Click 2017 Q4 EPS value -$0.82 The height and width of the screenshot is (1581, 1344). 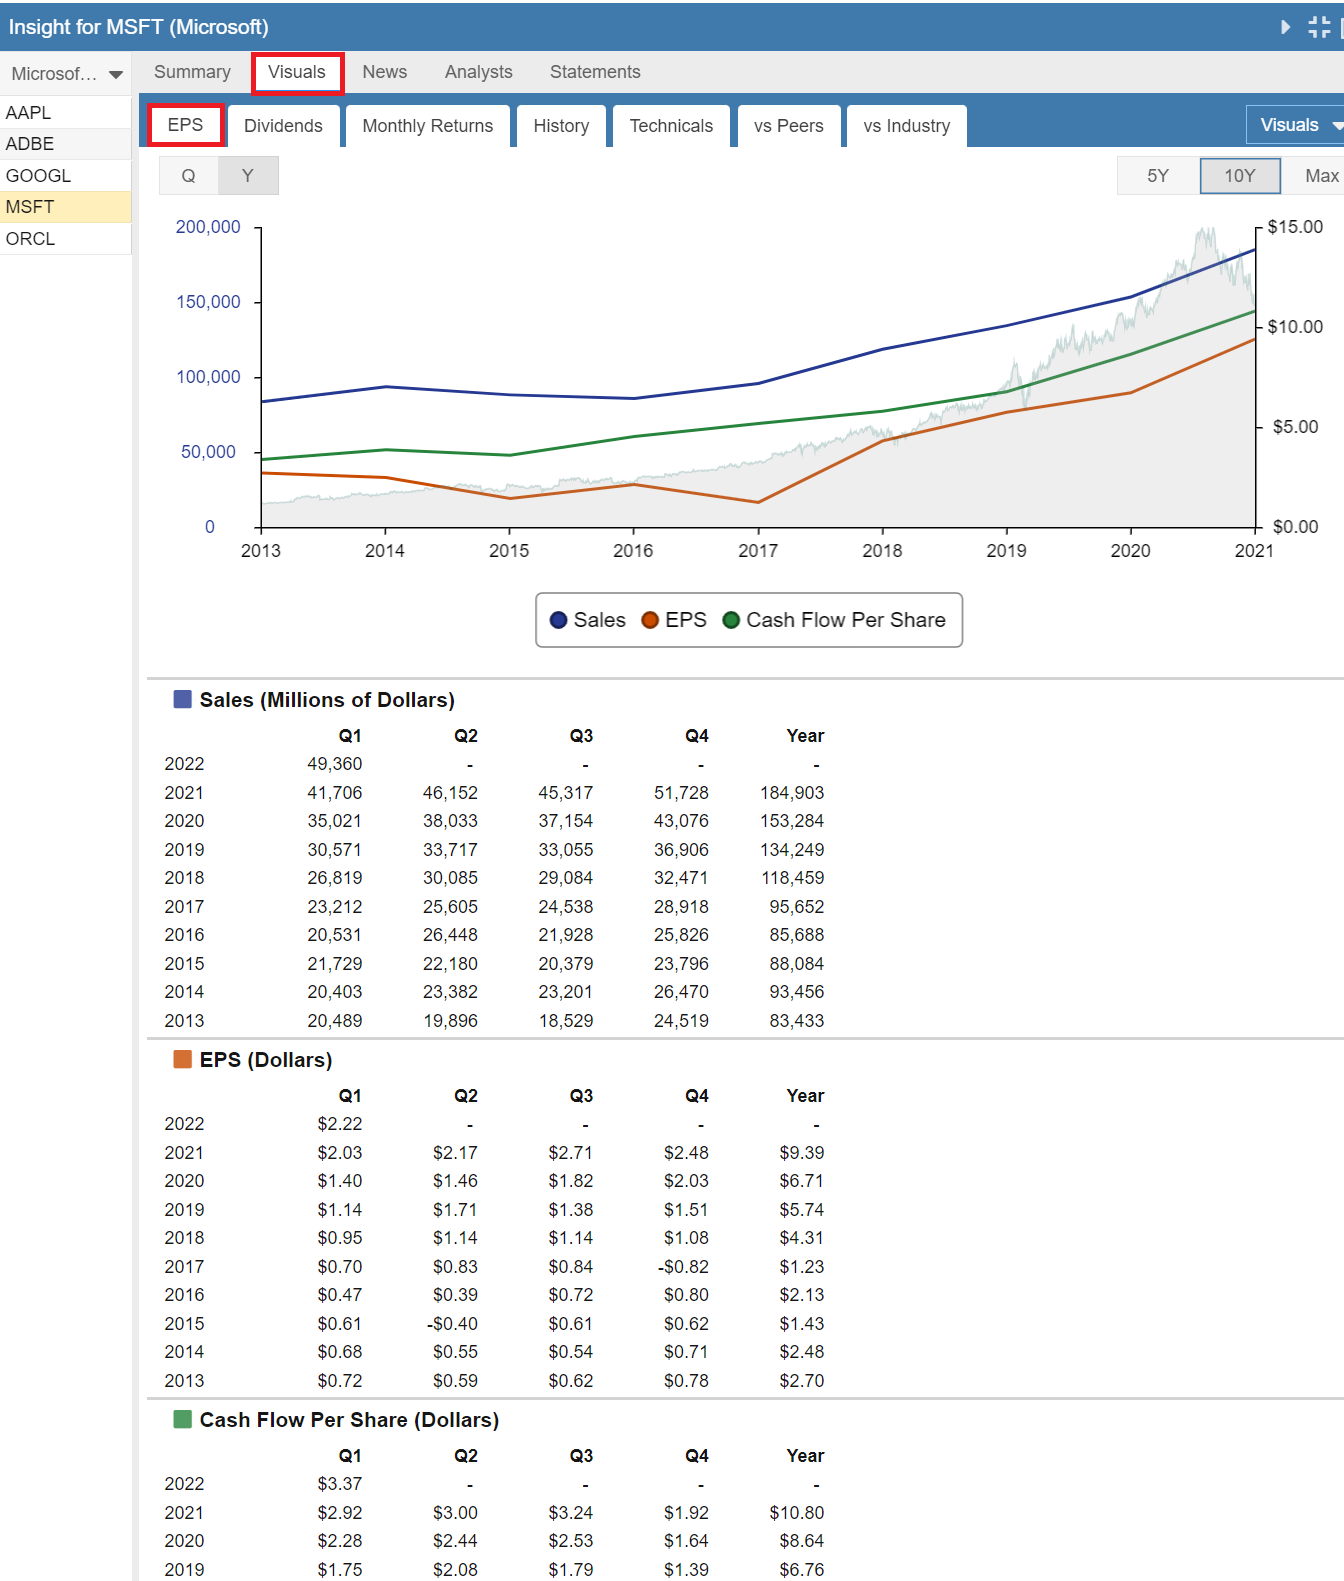[684, 1267]
